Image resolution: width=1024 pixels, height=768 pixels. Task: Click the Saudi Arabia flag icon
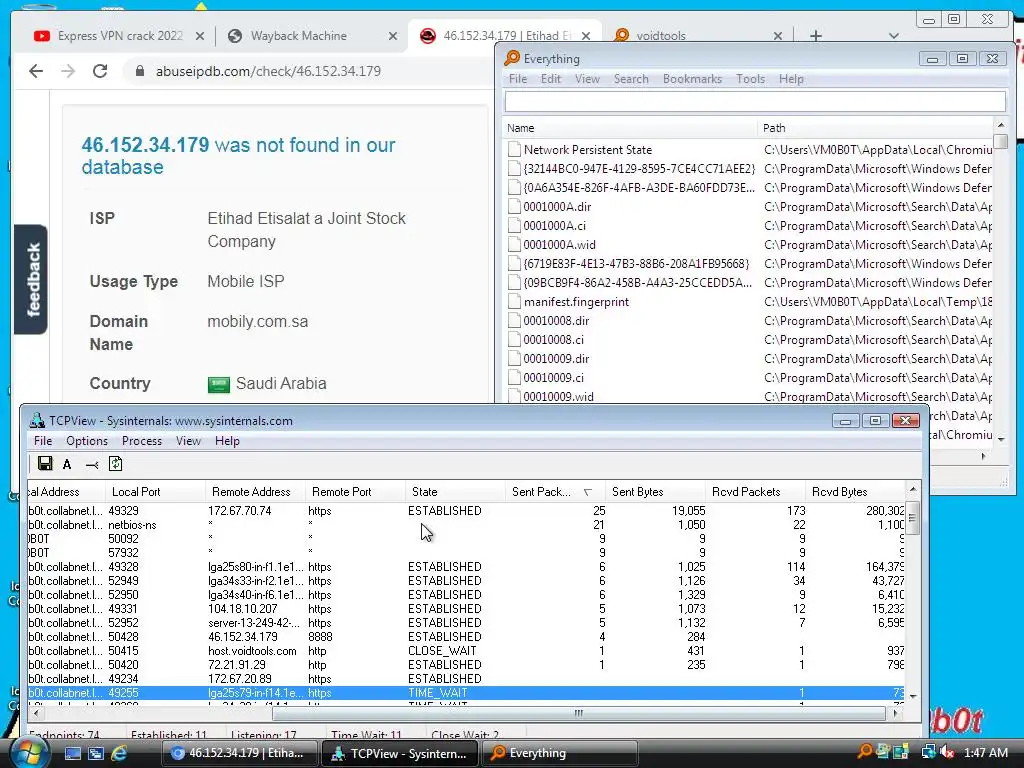coord(219,384)
